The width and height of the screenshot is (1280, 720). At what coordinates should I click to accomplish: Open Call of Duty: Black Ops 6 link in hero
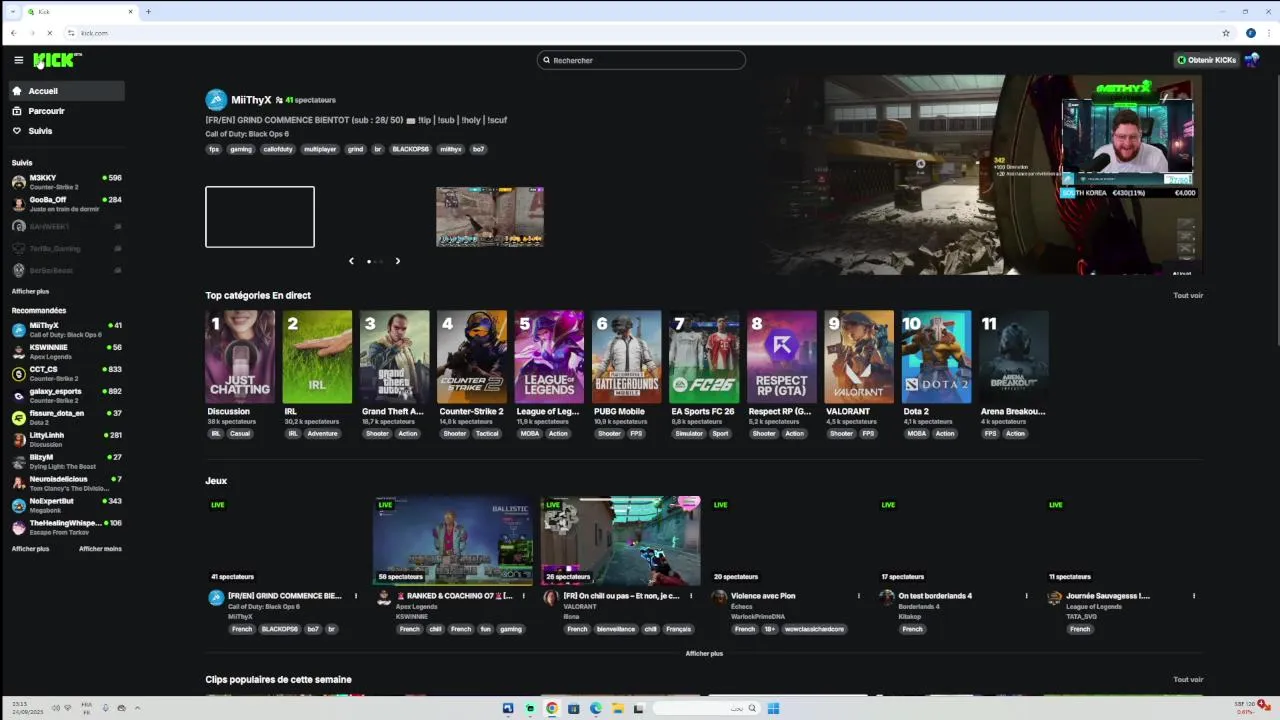[247, 134]
